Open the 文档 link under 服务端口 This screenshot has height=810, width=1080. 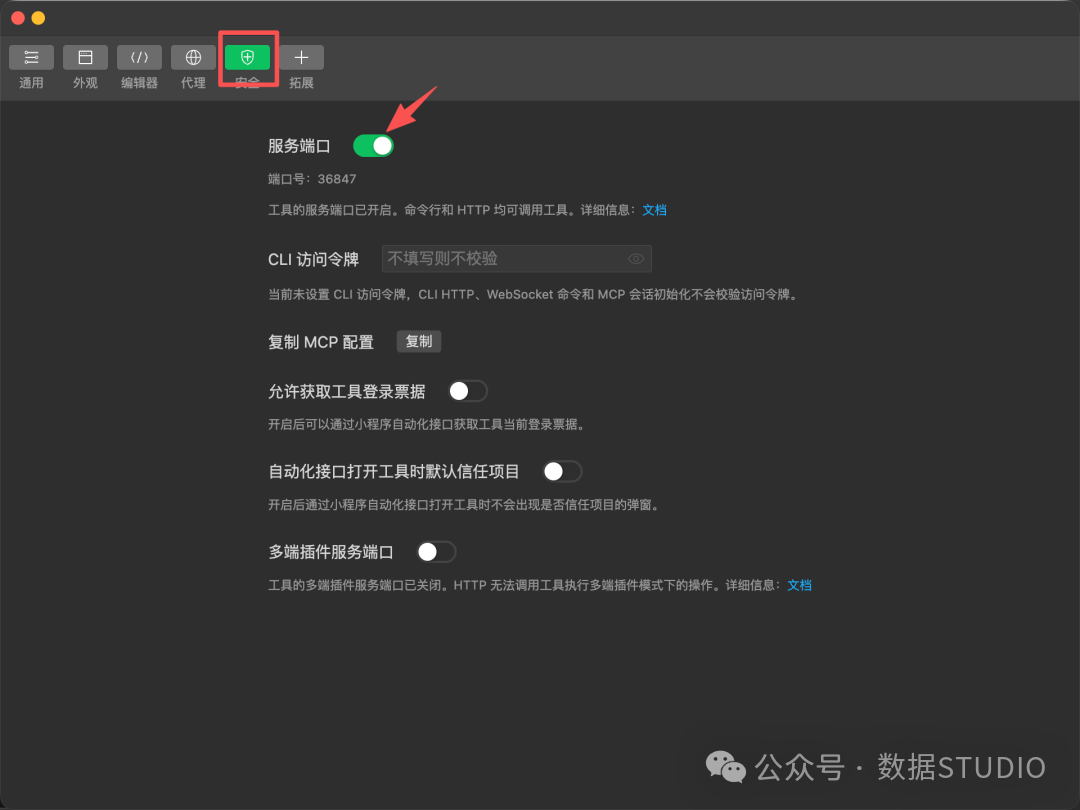(654, 210)
